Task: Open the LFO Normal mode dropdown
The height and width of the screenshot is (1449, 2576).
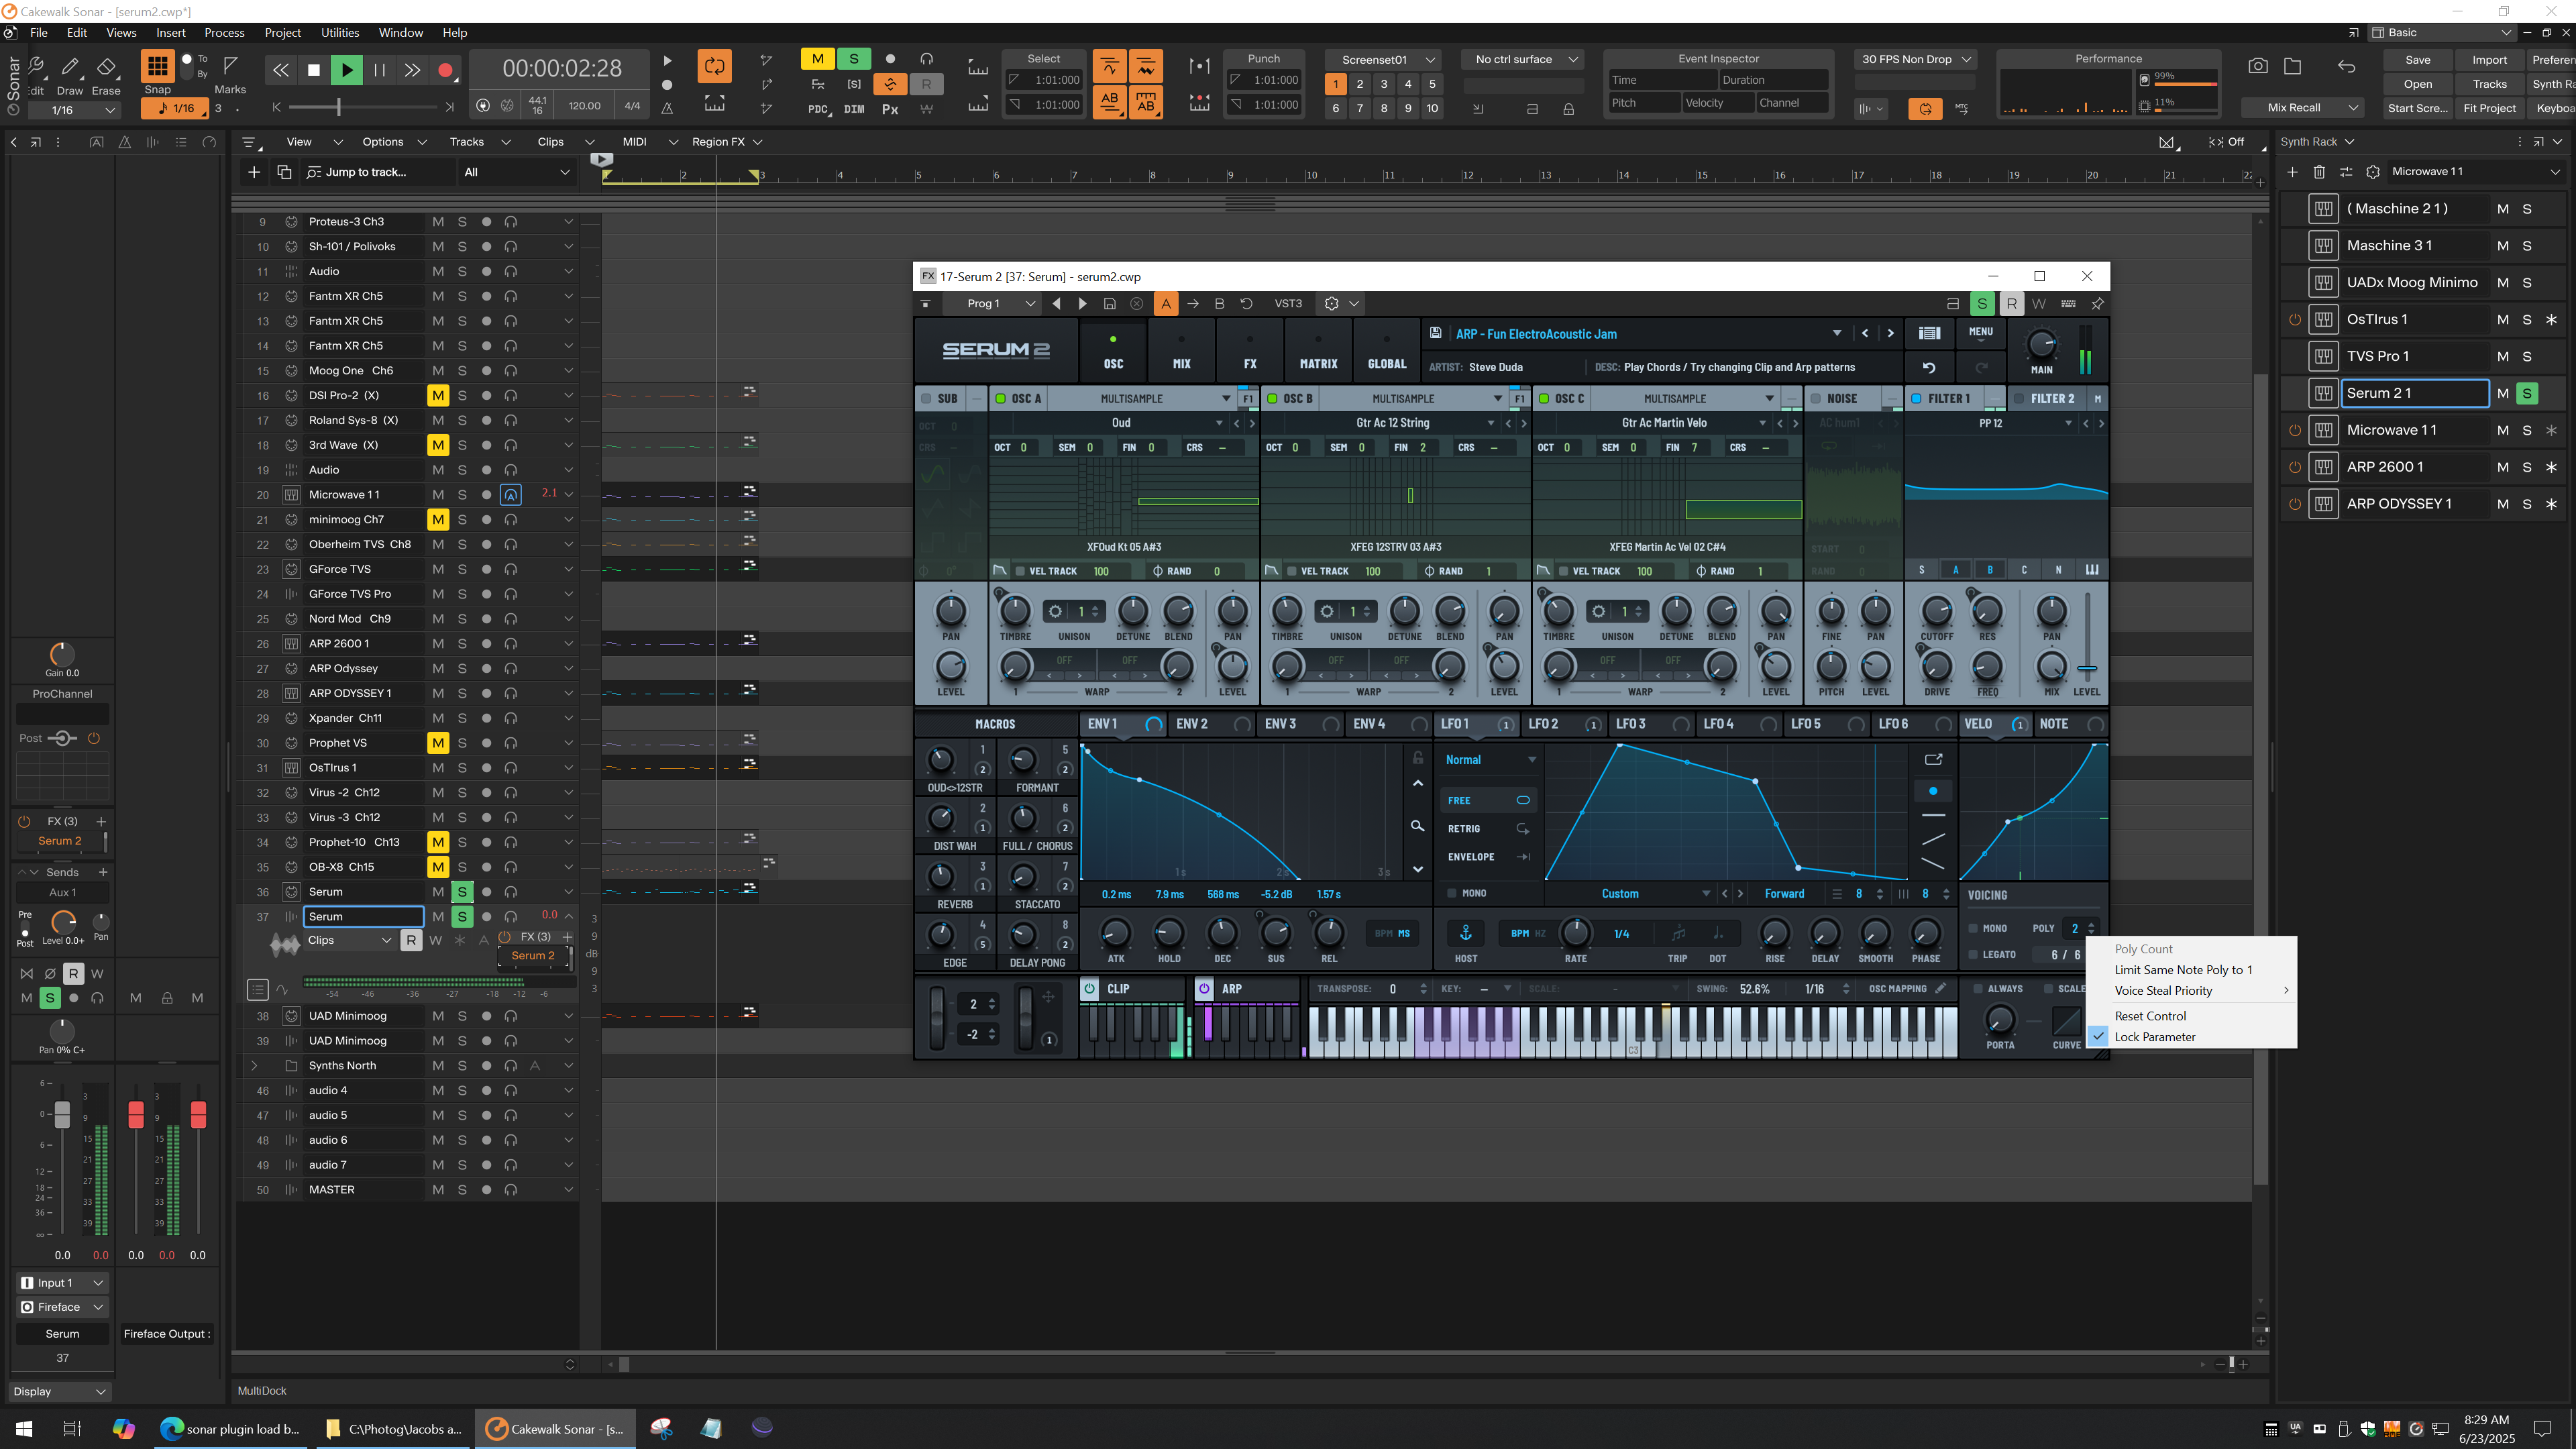Action: (1489, 760)
